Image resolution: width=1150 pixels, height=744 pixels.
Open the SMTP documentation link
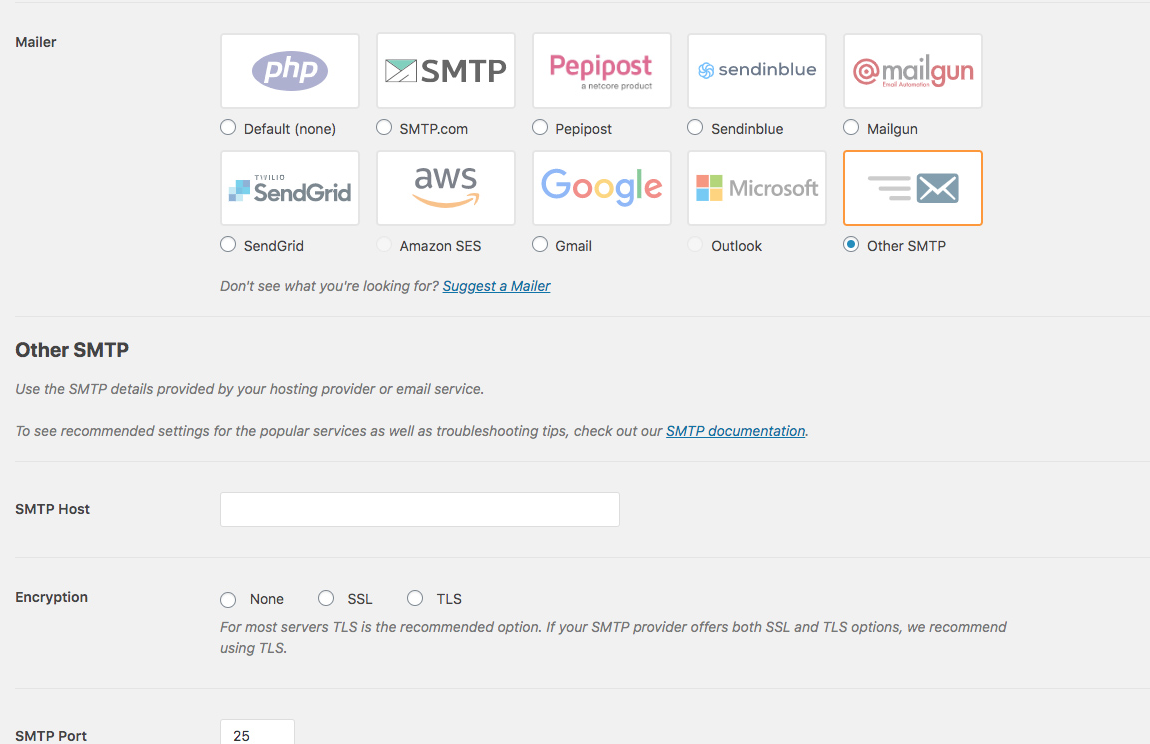pos(736,431)
